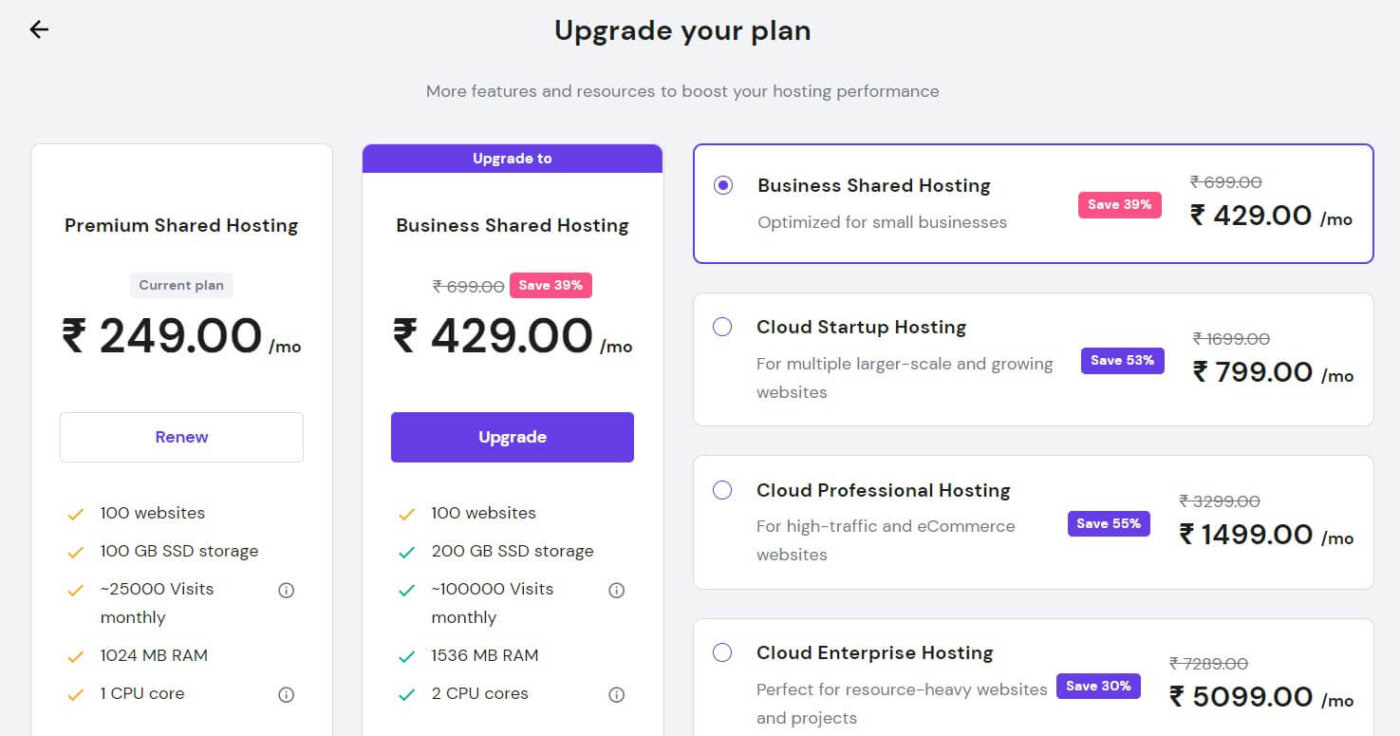Click the Premium Shared Hosting card title
The height and width of the screenshot is (736, 1400).
(x=182, y=225)
